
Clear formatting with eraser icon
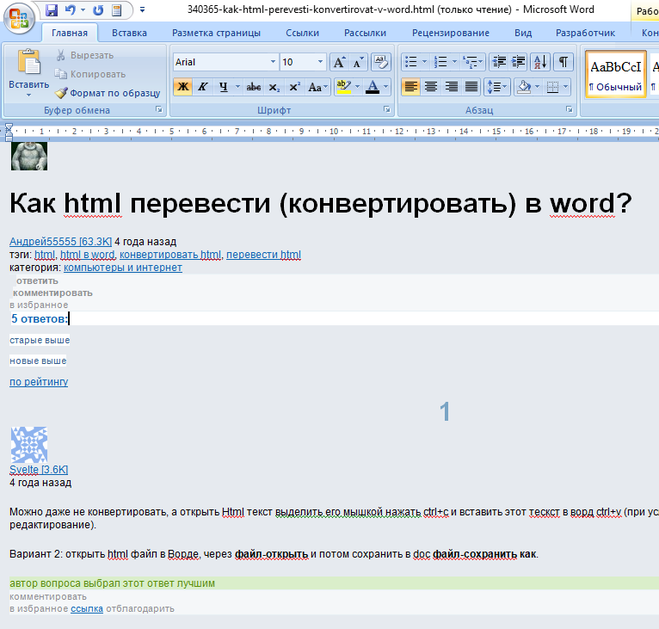pyautogui.click(x=381, y=62)
